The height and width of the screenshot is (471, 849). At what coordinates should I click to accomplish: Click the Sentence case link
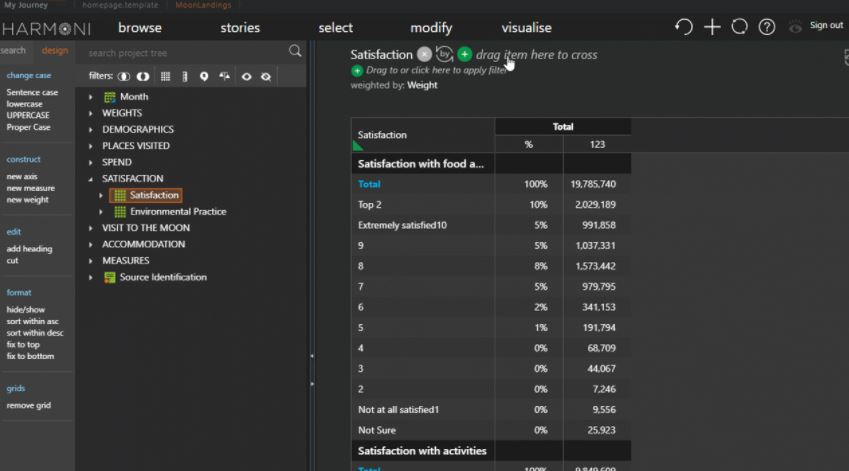(32, 93)
